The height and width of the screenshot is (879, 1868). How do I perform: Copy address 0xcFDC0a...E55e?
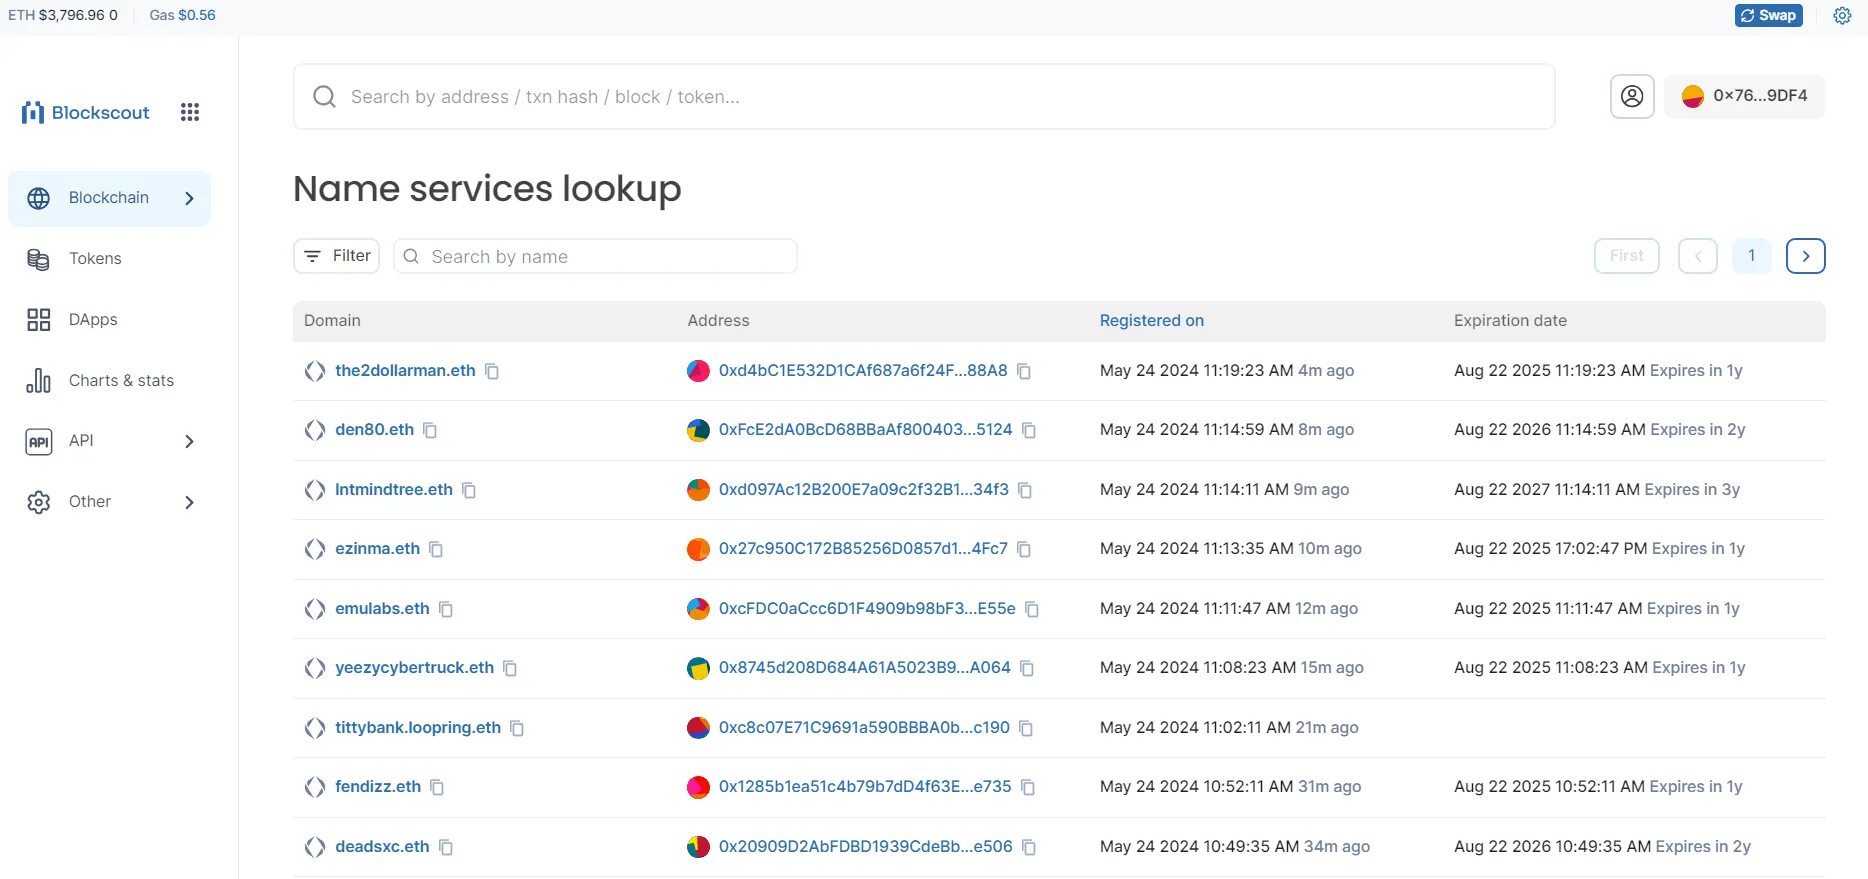coord(1032,609)
